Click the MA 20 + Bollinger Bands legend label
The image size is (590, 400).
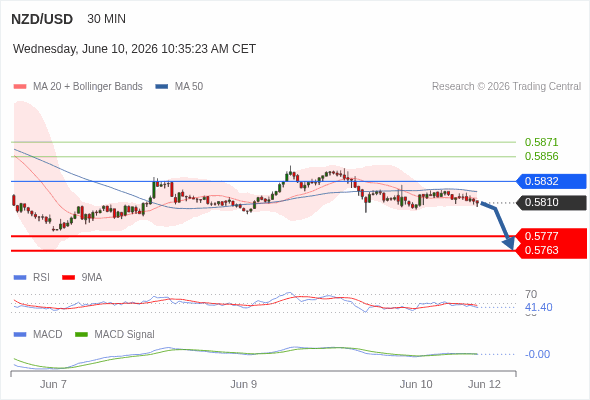pyautogui.click(x=88, y=87)
